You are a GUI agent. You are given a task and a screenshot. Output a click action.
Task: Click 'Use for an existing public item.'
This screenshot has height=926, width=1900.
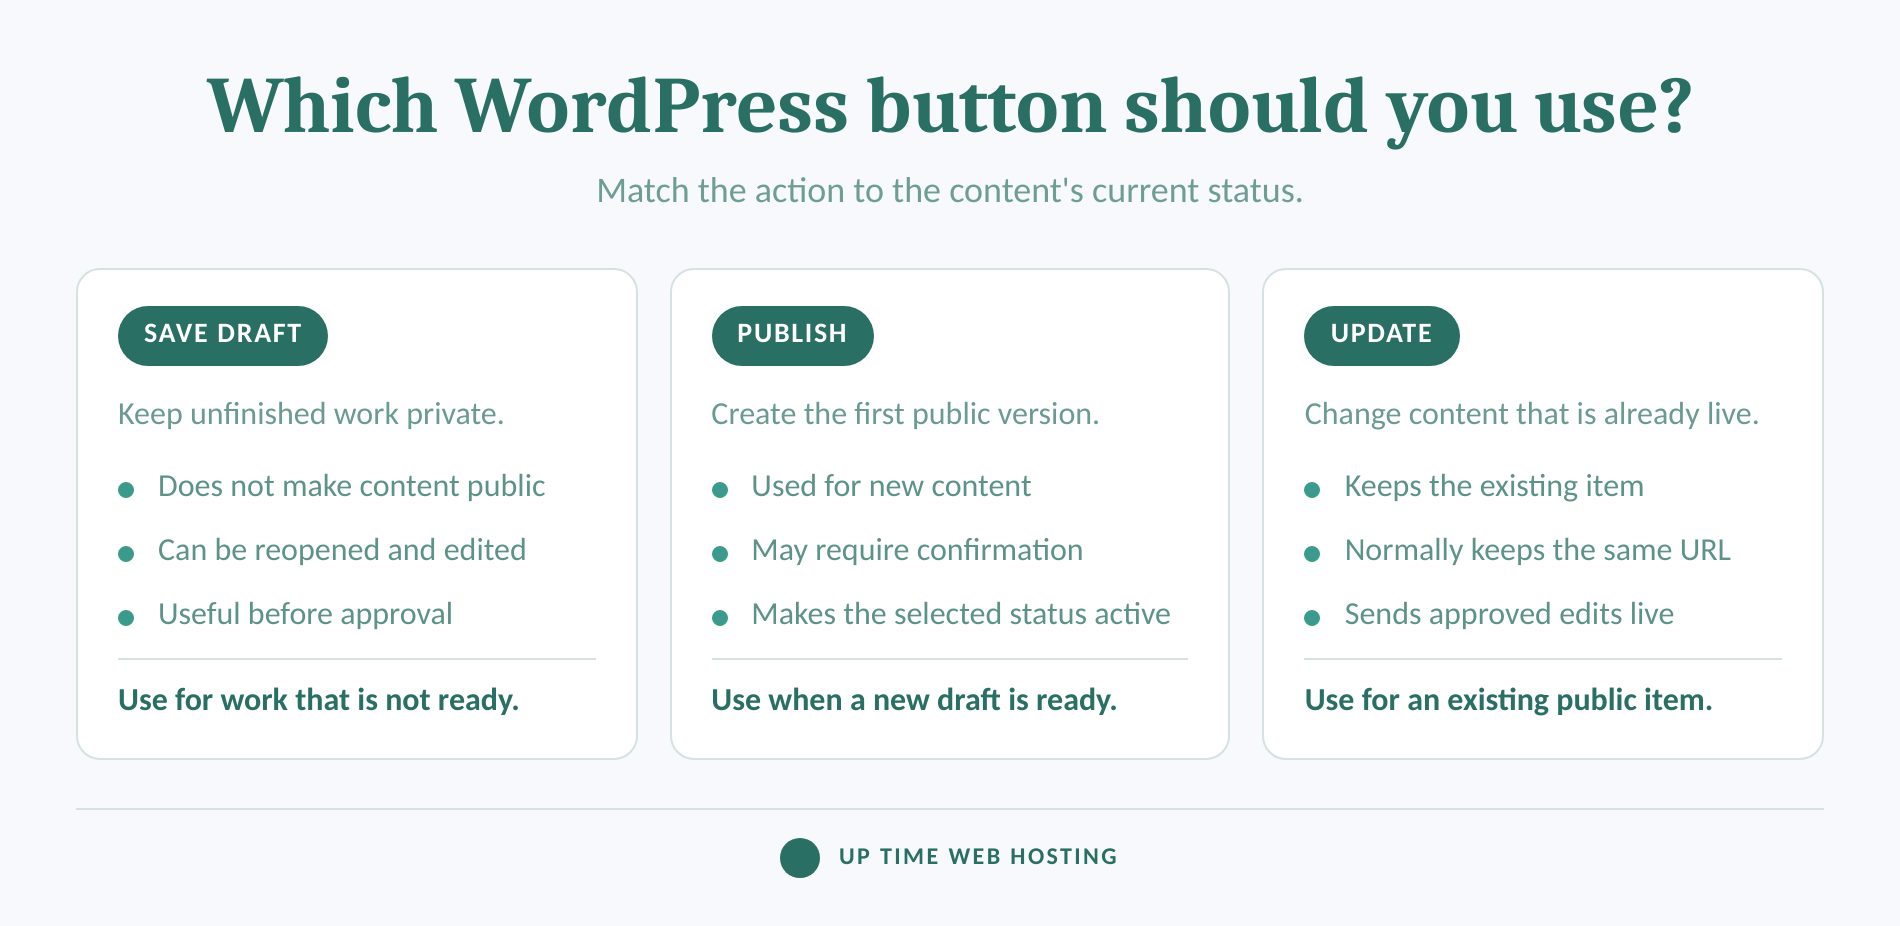coord(1508,700)
